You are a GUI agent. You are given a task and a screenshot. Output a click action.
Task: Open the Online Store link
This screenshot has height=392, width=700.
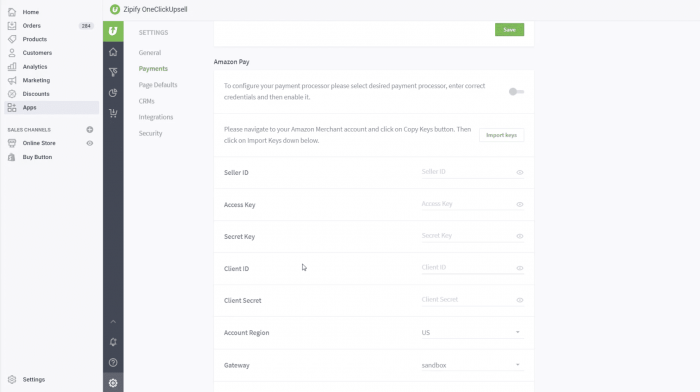[39, 143]
